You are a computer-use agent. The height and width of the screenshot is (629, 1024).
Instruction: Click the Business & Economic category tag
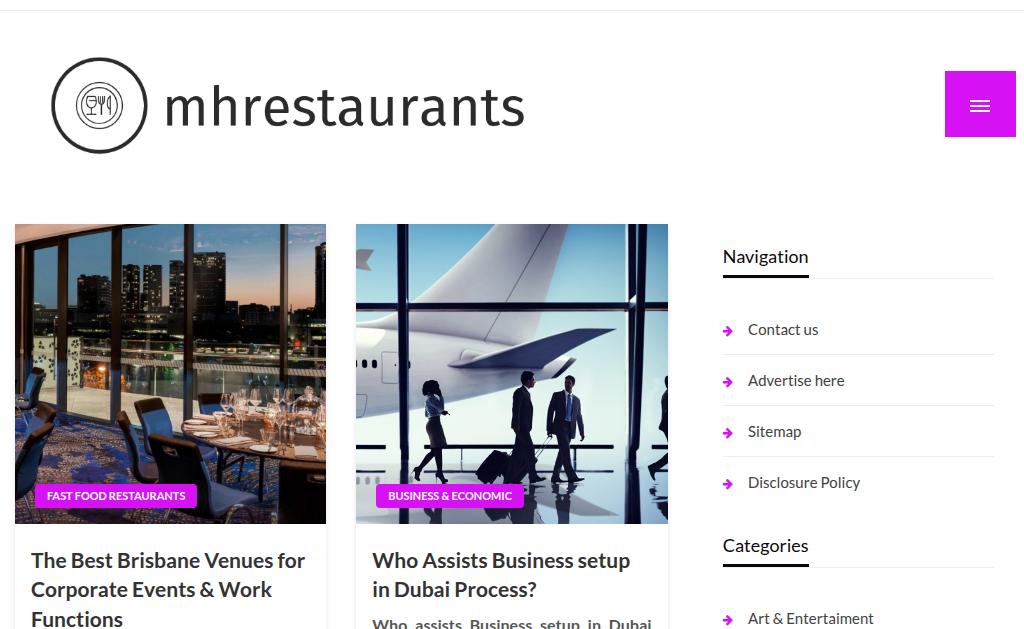tap(449, 496)
